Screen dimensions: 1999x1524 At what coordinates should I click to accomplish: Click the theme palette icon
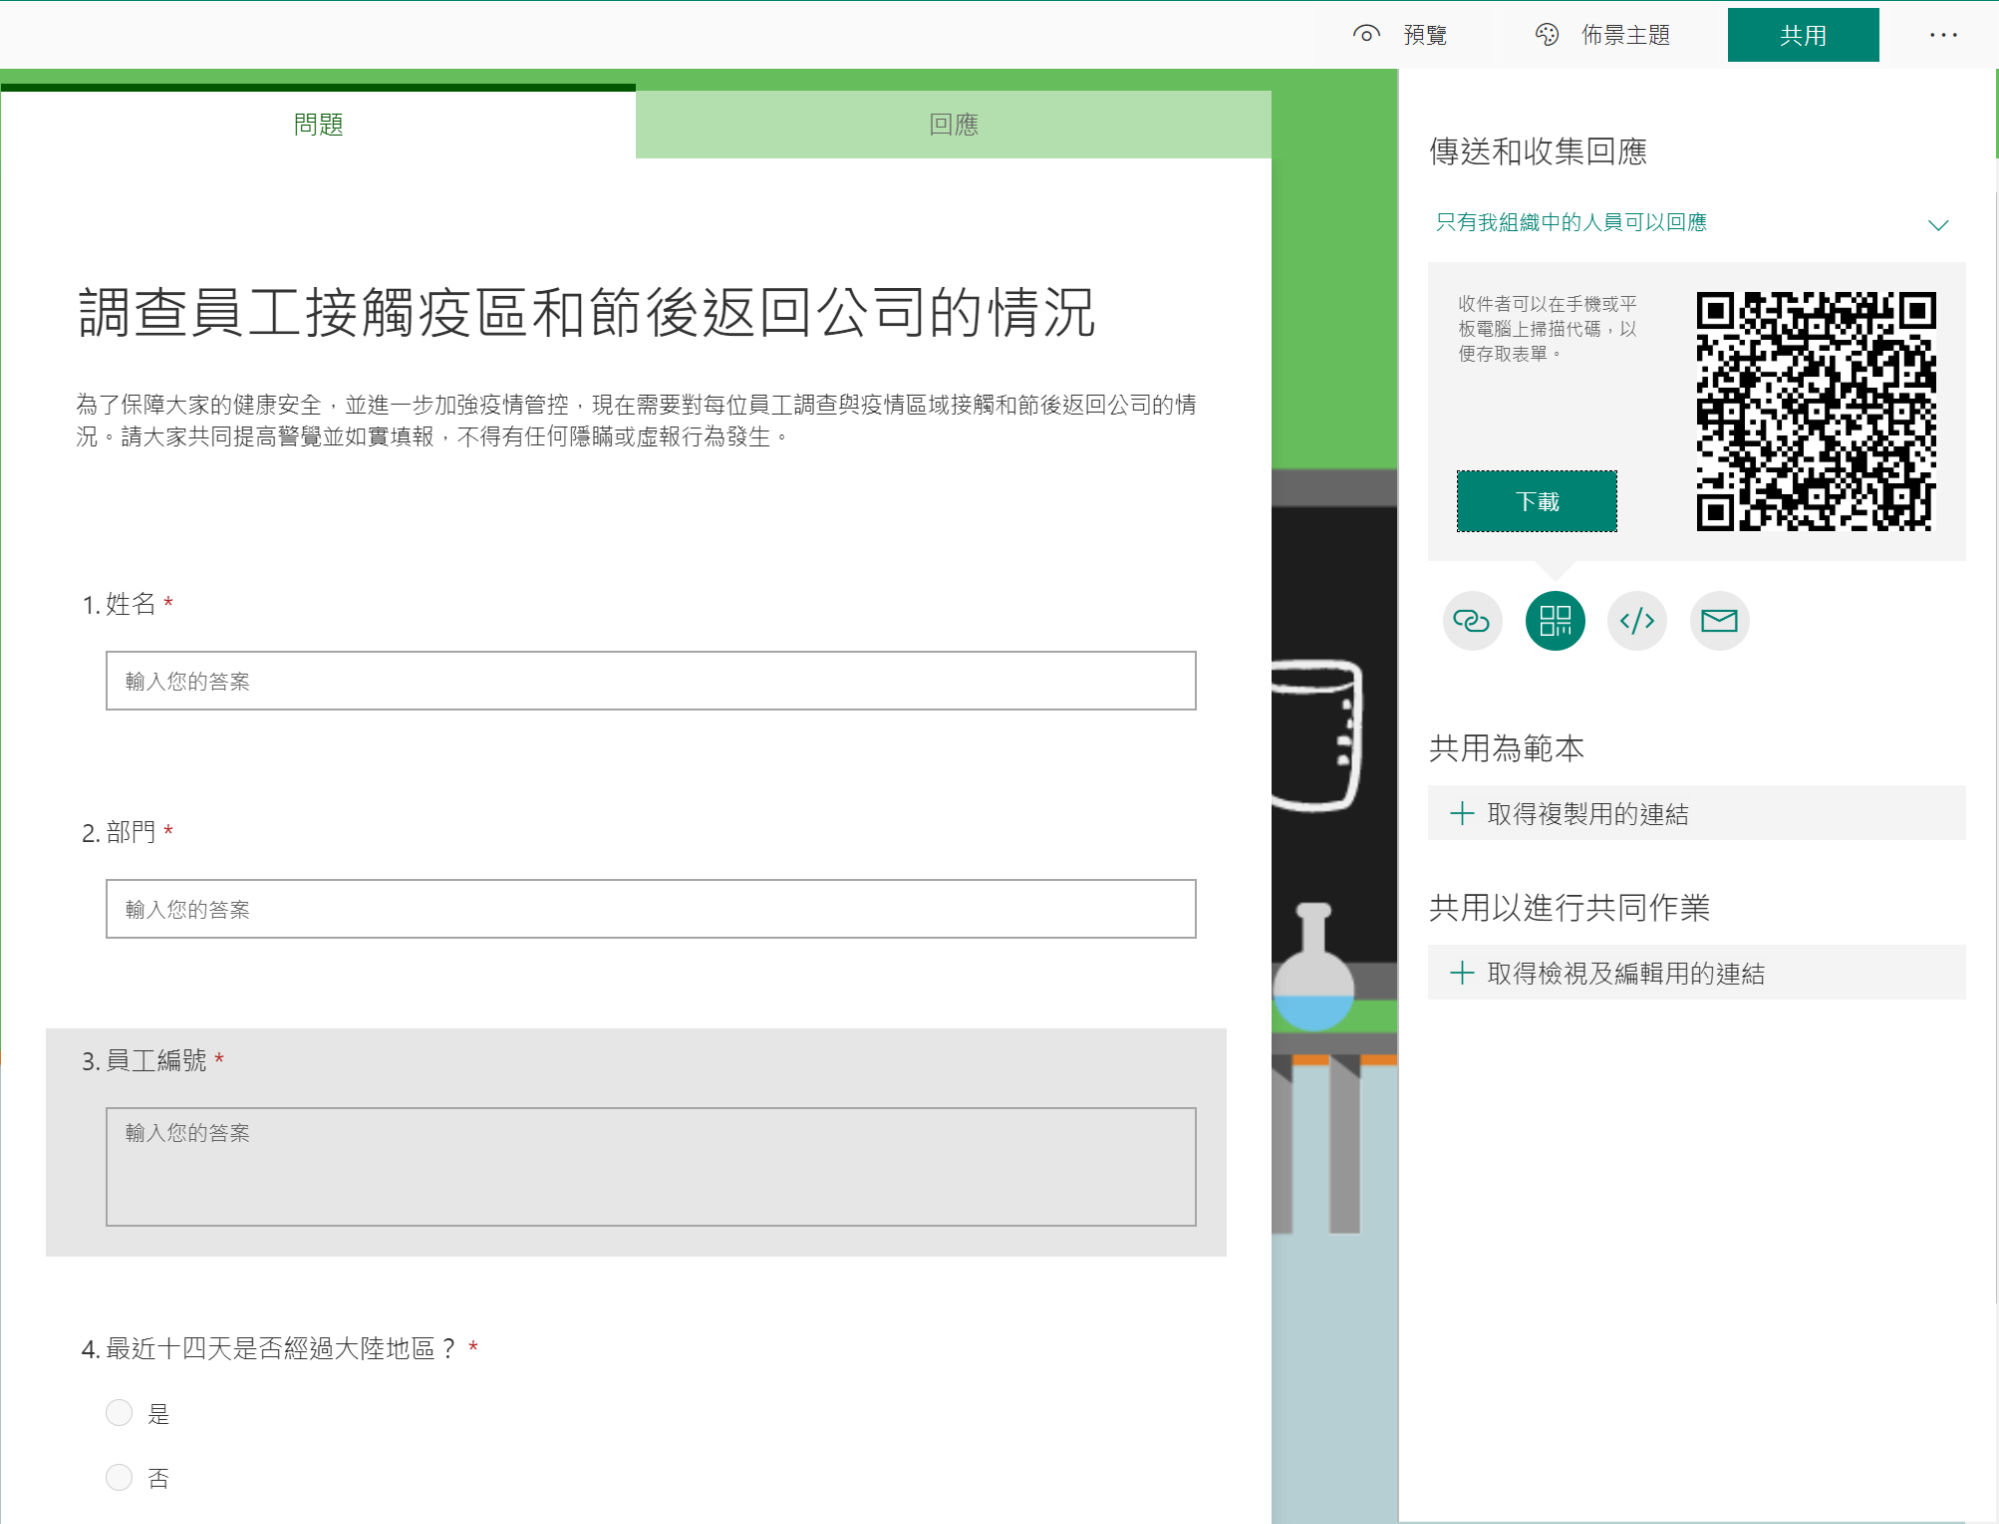tap(1546, 35)
